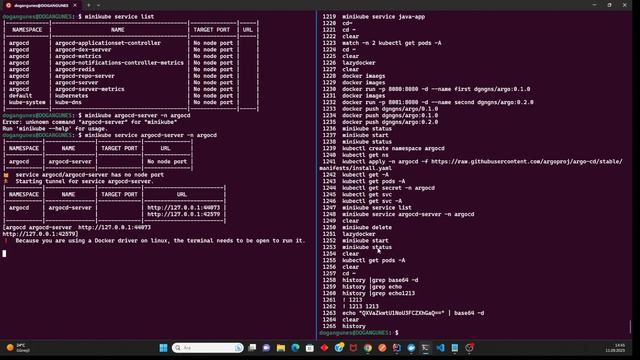The image size is (640, 360).
Task: Click the kube-dns service name
Action: pyautogui.click(x=68, y=102)
